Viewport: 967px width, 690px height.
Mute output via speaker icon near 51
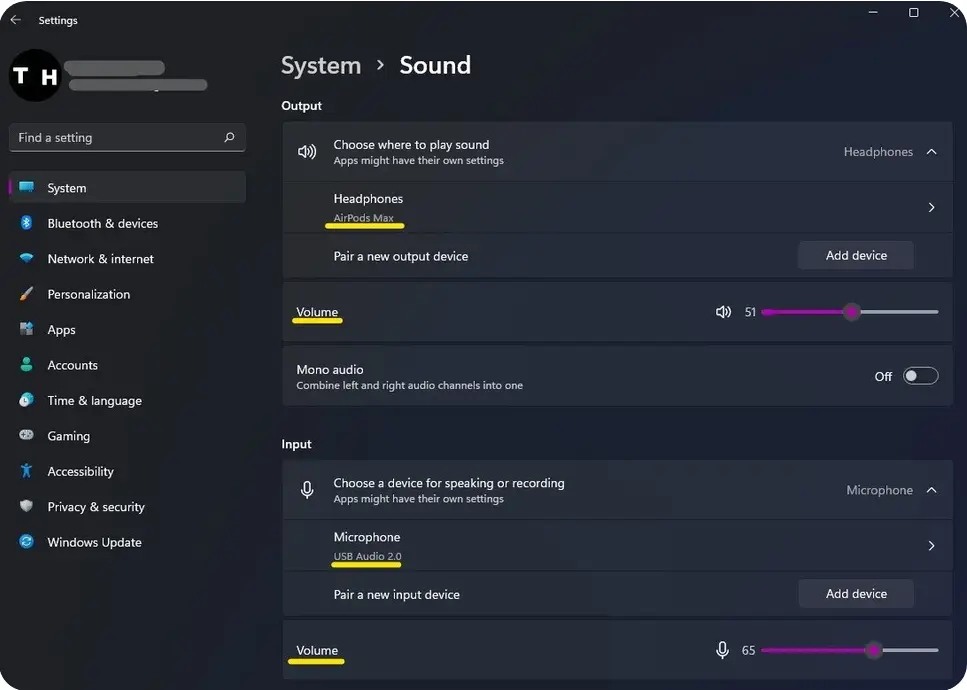tap(723, 312)
